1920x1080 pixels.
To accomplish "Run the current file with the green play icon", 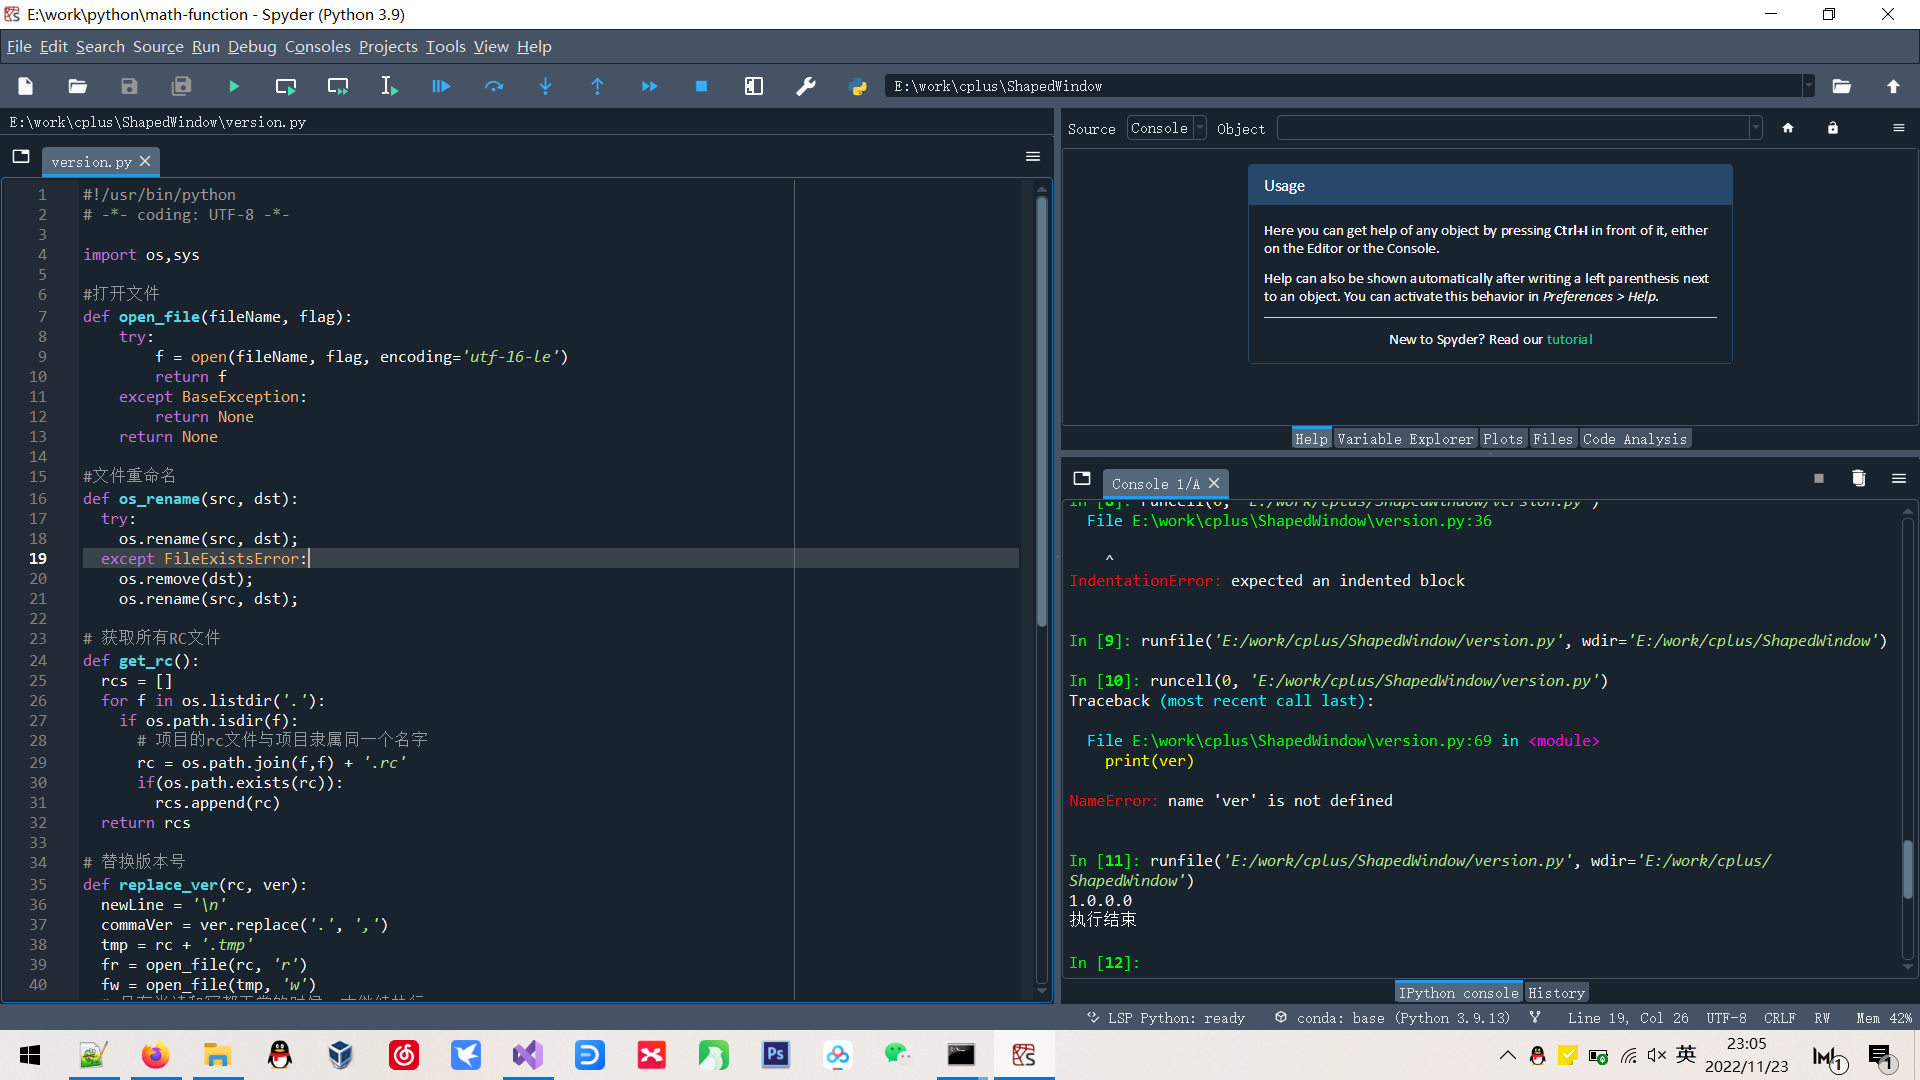I will coord(233,87).
